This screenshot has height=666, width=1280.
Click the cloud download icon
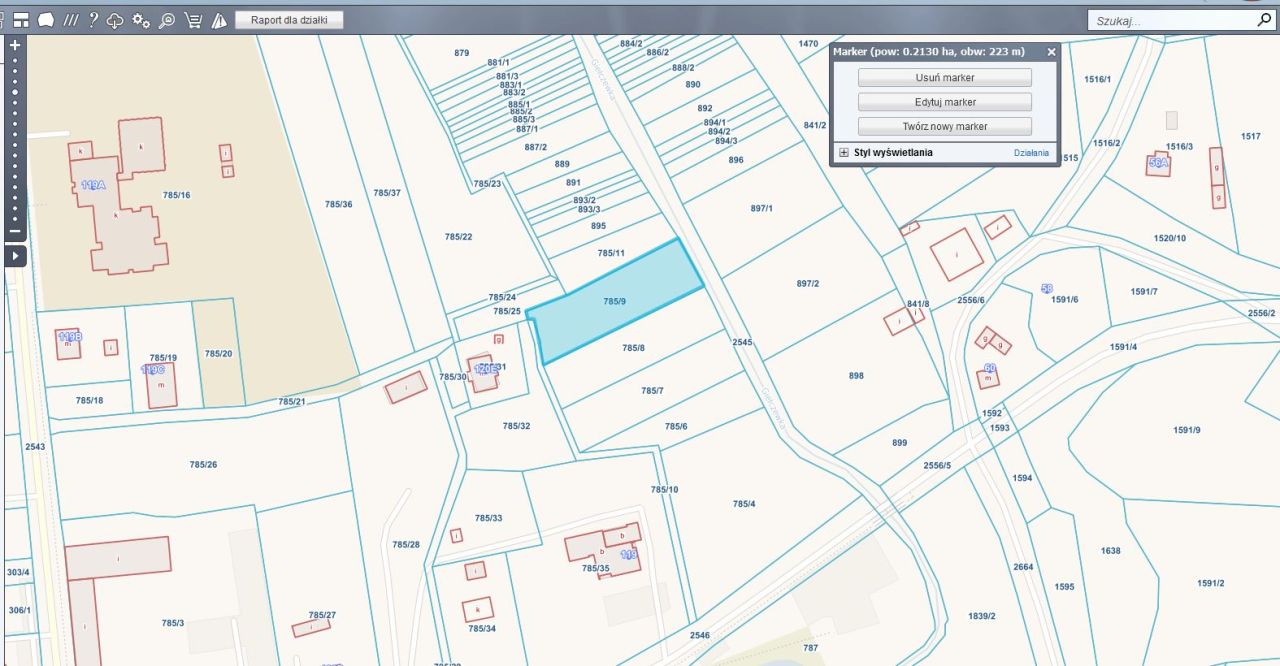(116, 20)
